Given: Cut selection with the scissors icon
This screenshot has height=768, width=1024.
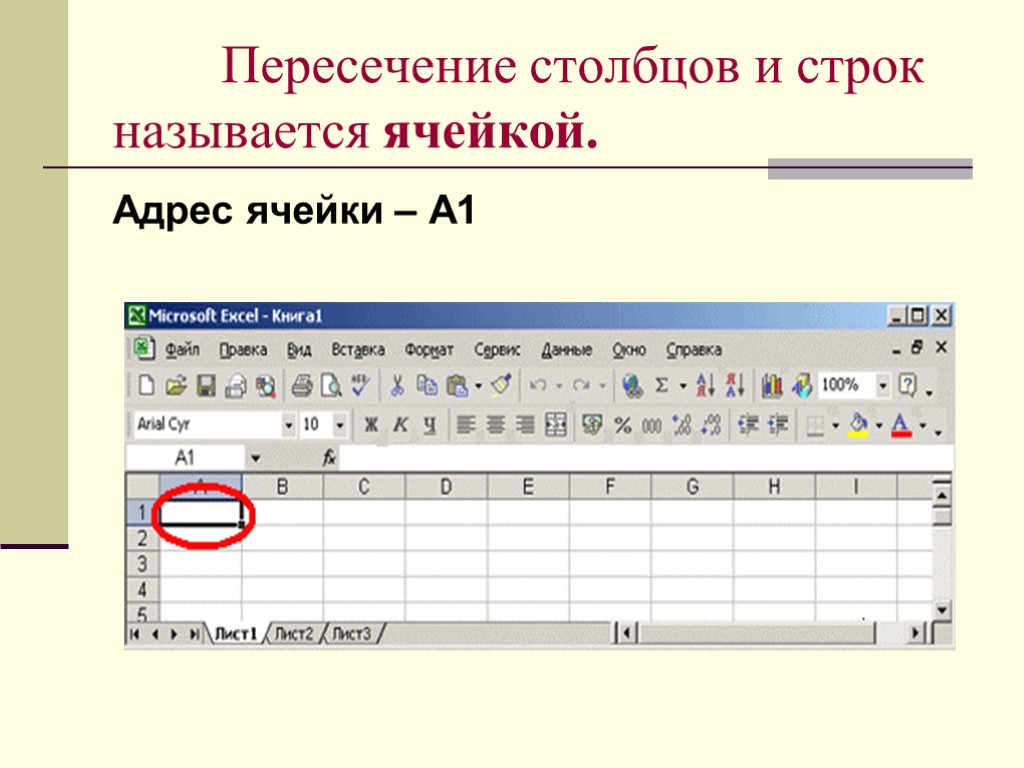Looking at the screenshot, I should (396, 385).
